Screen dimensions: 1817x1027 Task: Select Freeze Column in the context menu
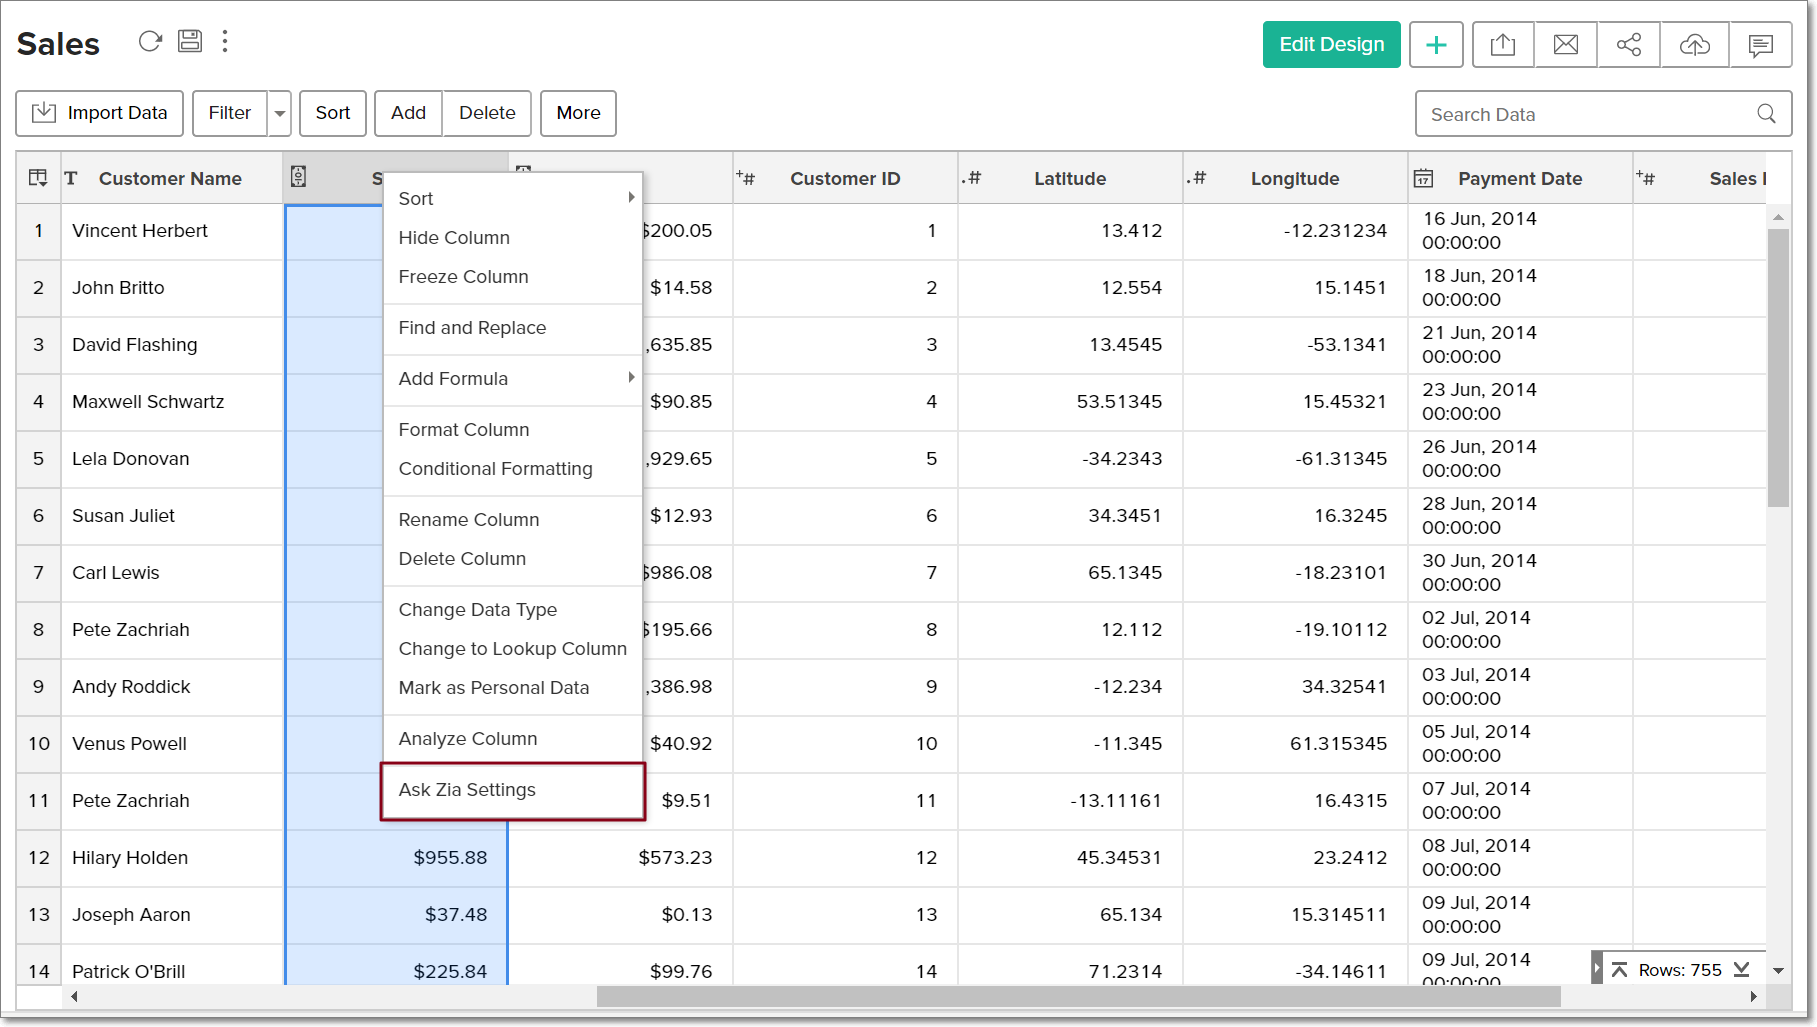pos(463,277)
